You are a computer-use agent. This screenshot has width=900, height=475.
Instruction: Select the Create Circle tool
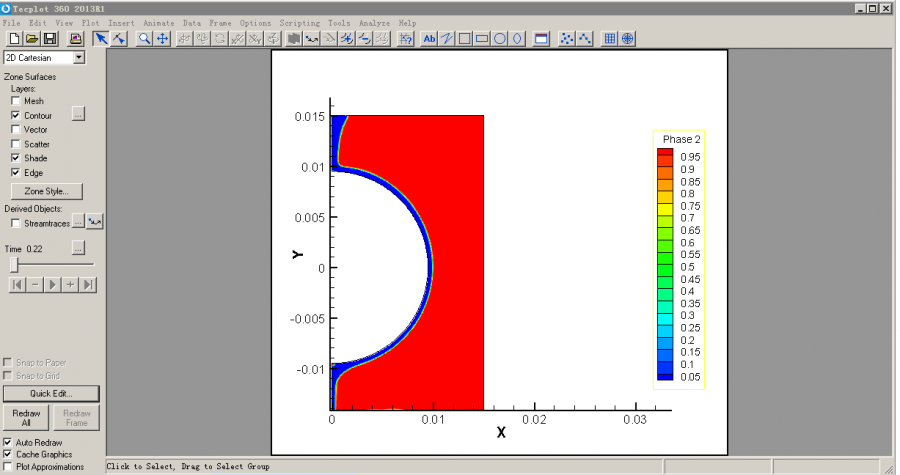pyautogui.click(x=500, y=39)
